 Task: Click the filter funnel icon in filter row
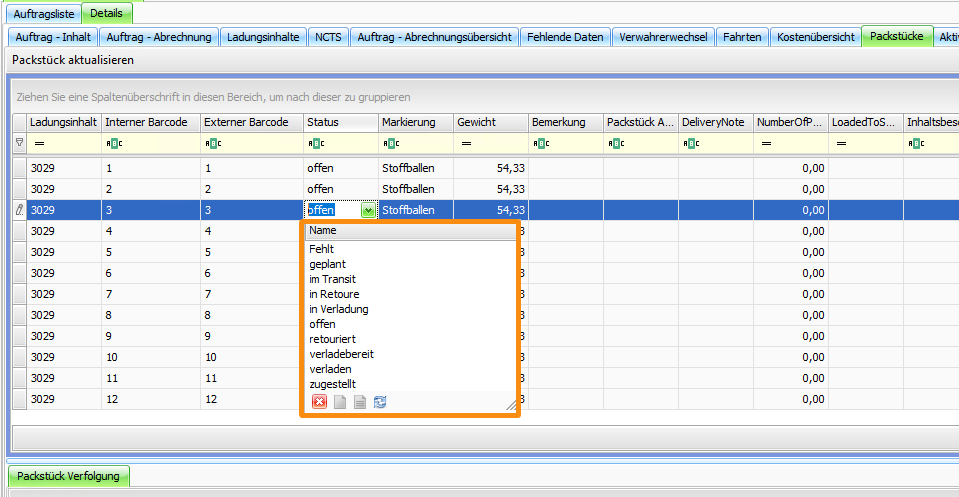click(19, 144)
